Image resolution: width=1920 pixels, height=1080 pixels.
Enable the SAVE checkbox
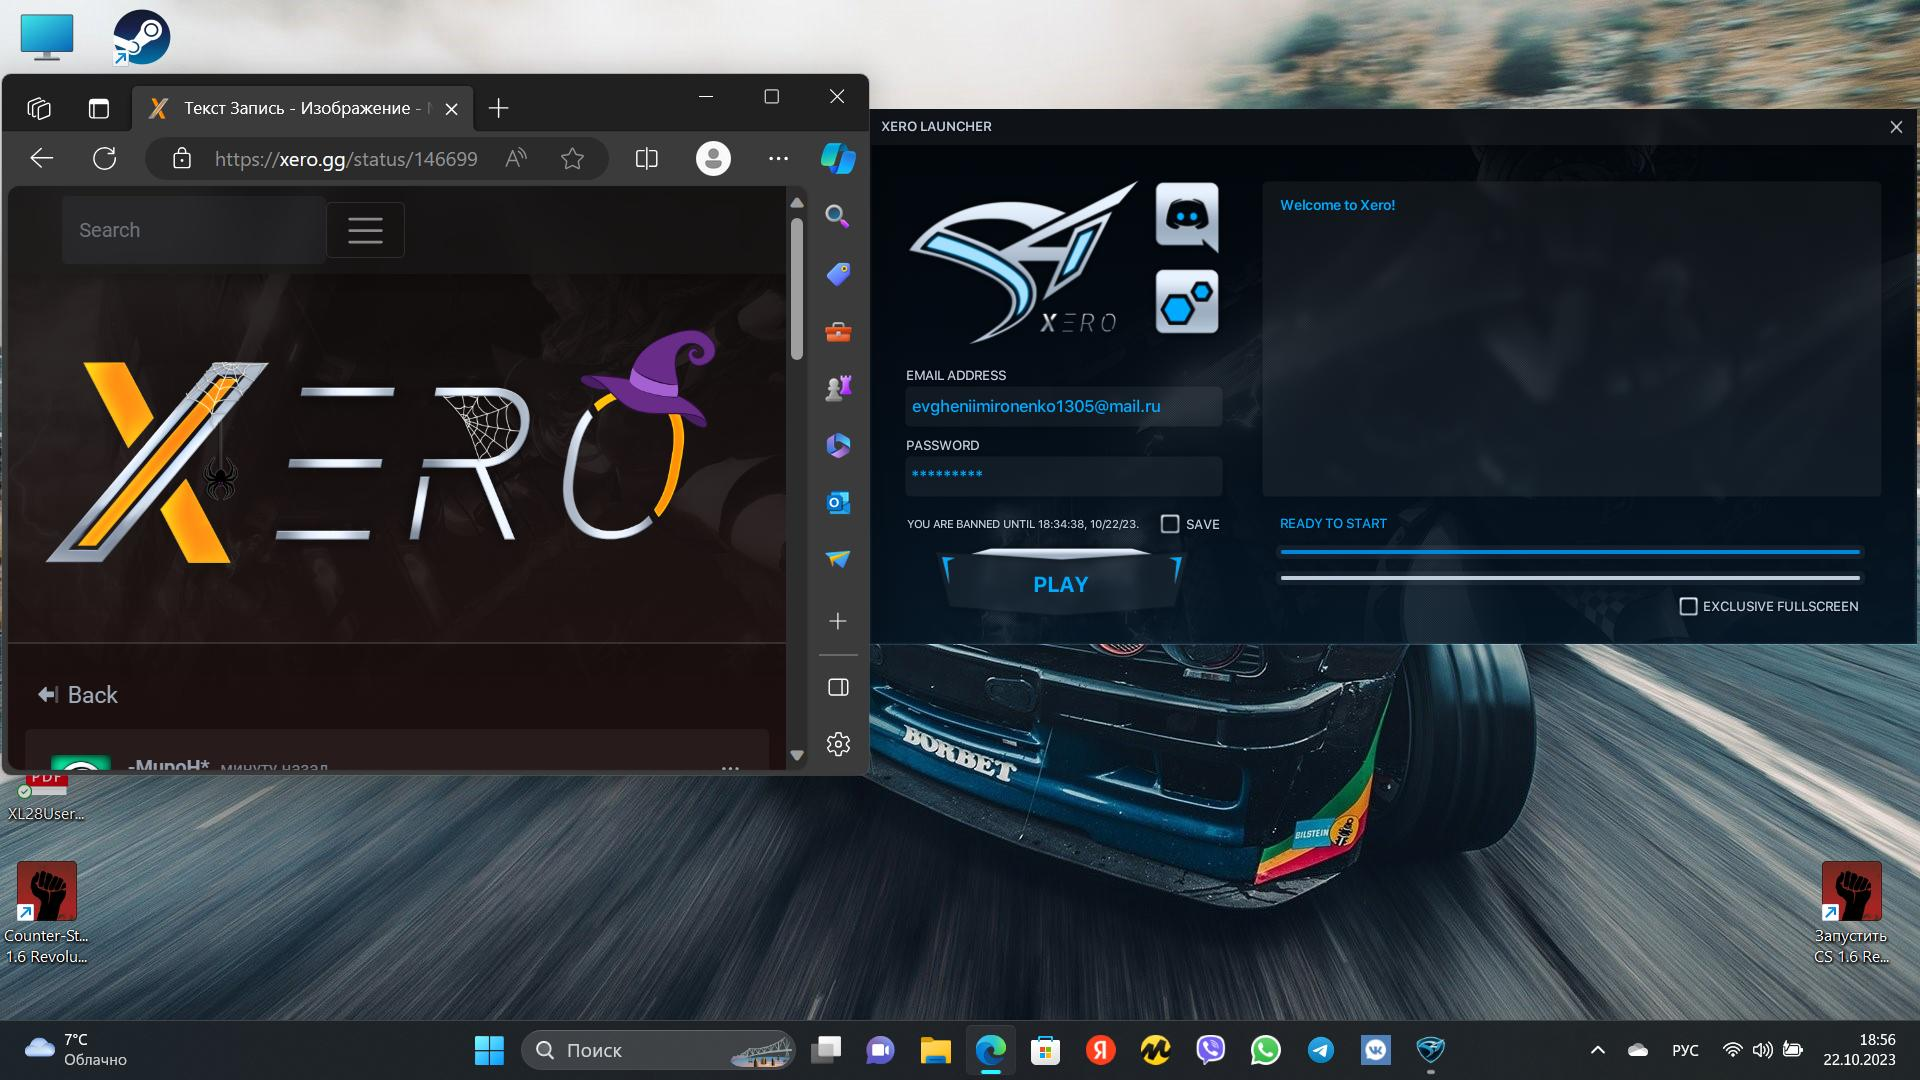[x=1170, y=524]
